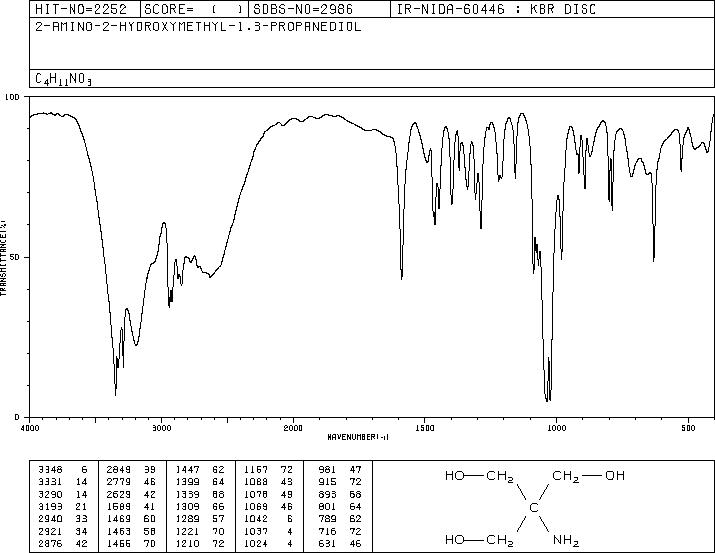Click the IR-NIDA-60446 KBR DISC label
Screen dimensions: 715x553
[x=496, y=9]
